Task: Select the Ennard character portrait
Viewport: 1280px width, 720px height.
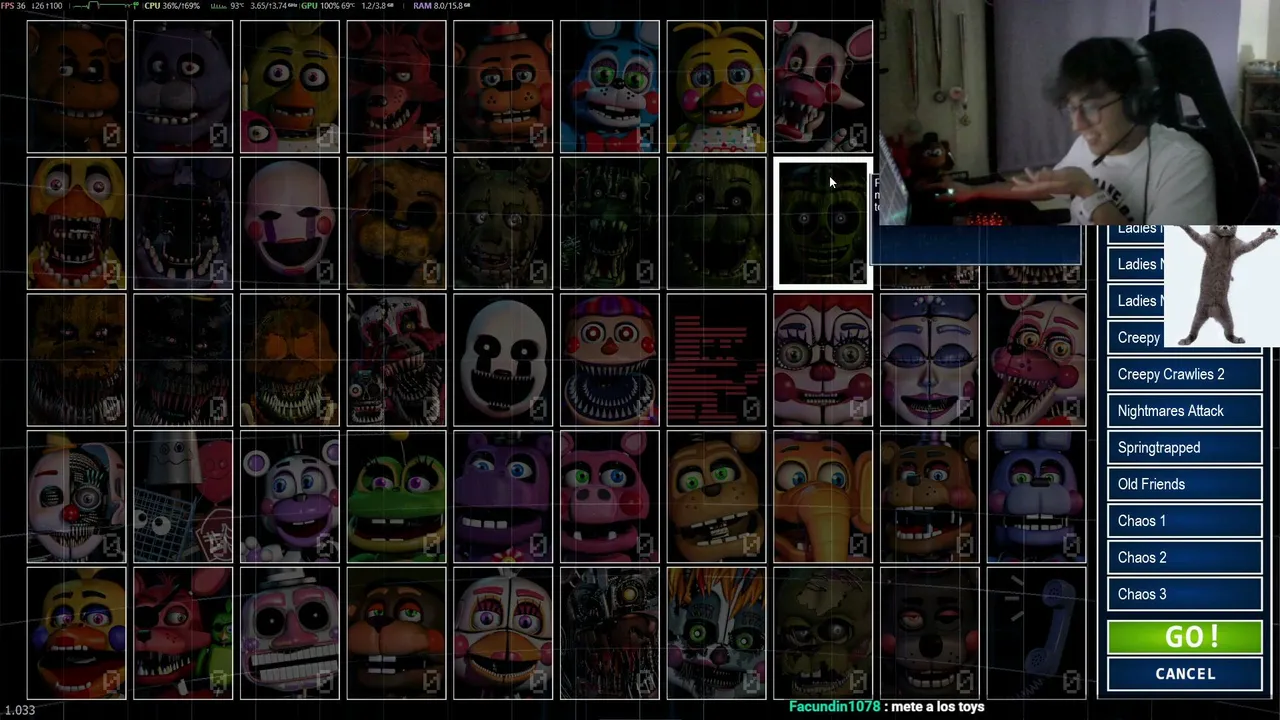Action: pos(76,497)
